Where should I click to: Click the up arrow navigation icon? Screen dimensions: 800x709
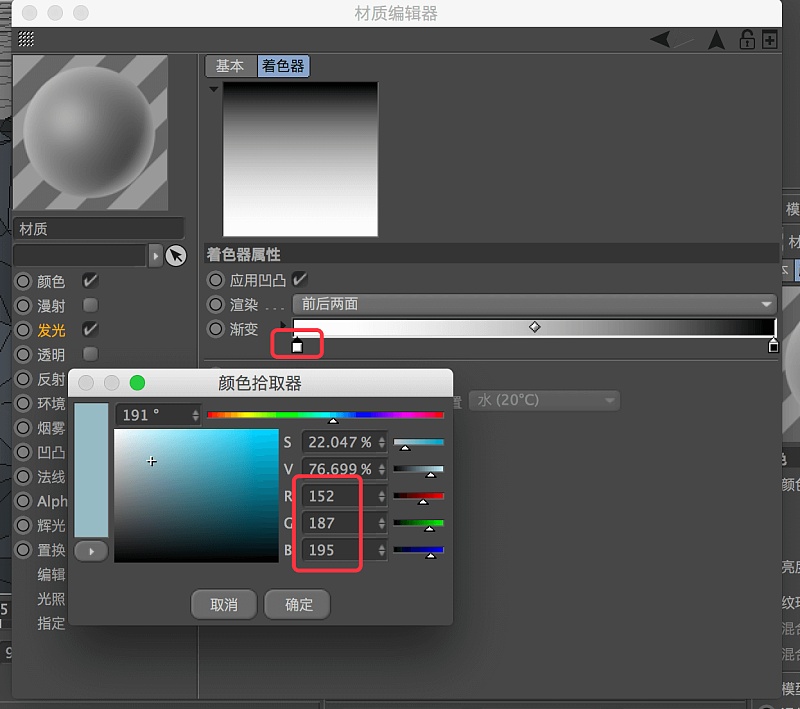coord(716,39)
